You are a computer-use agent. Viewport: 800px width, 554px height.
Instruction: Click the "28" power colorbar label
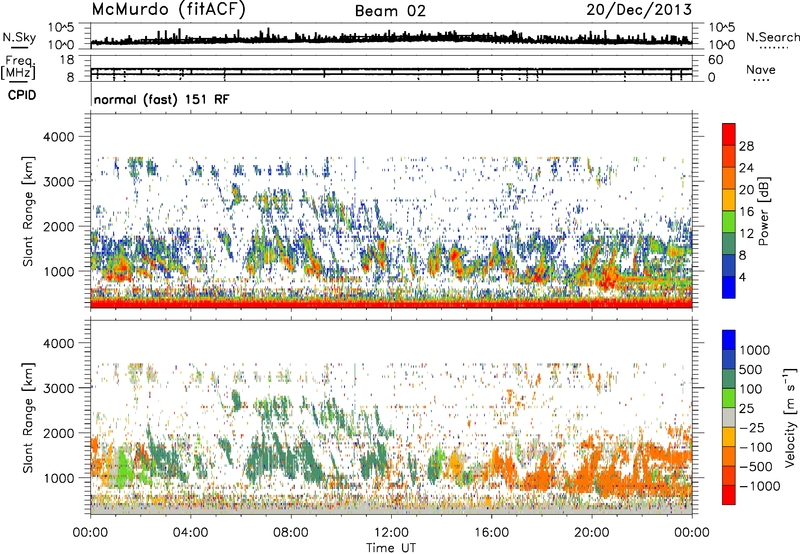tap(746, 146)
